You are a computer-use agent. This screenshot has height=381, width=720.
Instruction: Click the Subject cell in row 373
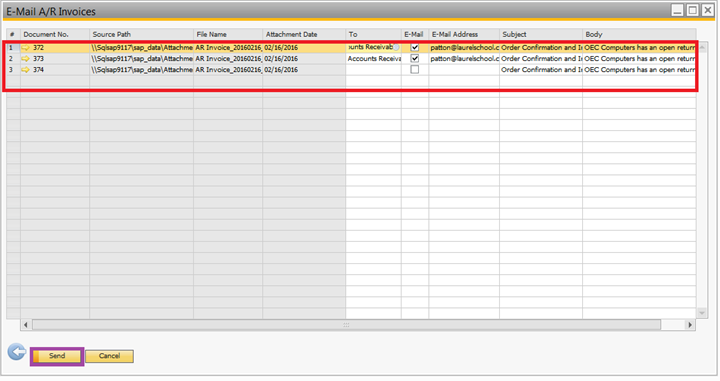pos(541,59)
